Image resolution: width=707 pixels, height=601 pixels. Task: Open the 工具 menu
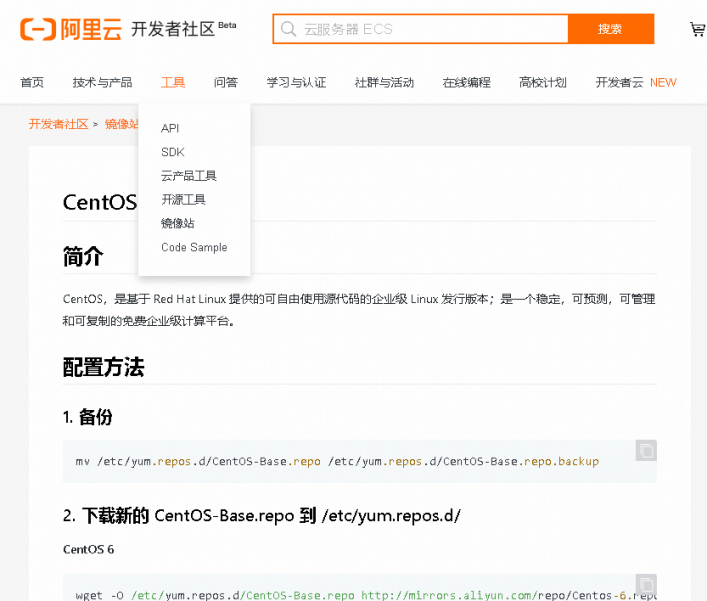click(x=173, y=83)
